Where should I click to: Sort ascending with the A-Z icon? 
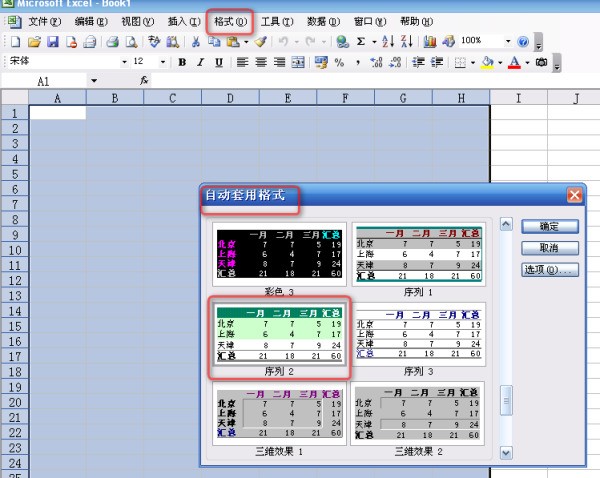tap(388, 41)
